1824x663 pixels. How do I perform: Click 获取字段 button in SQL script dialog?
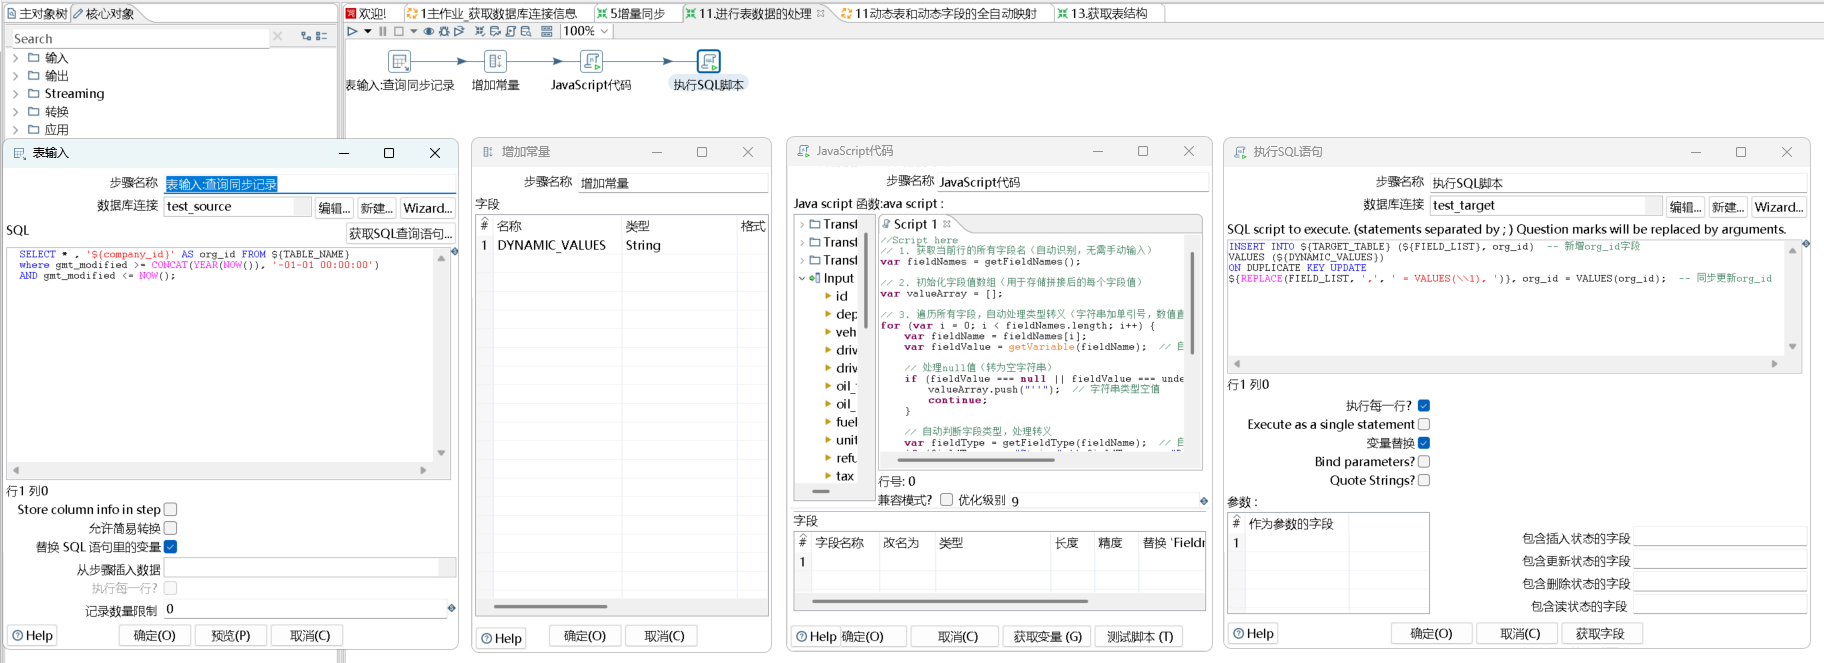click(x=1600, y=634)
